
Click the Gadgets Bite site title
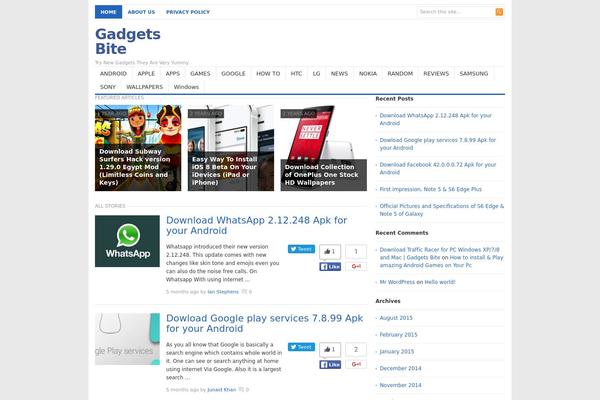128,41
